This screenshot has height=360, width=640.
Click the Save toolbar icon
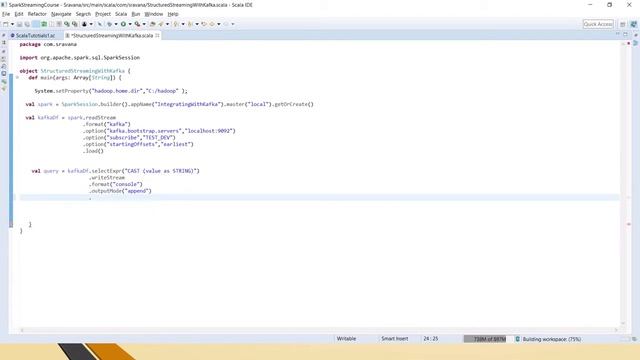point(19,24)
